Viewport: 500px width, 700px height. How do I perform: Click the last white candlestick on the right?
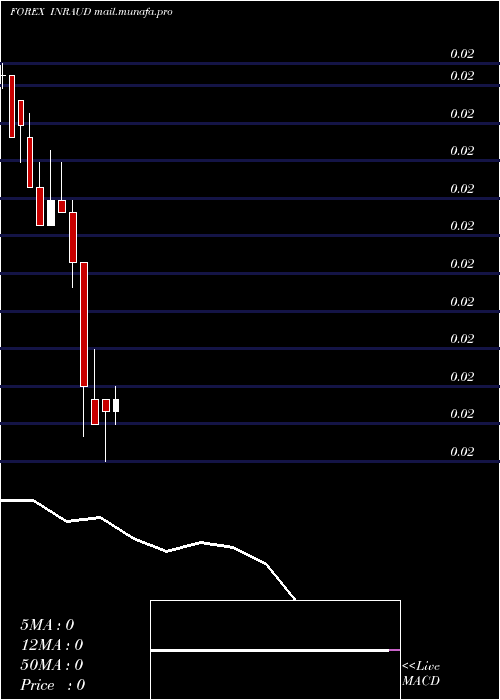click(116, 405)
